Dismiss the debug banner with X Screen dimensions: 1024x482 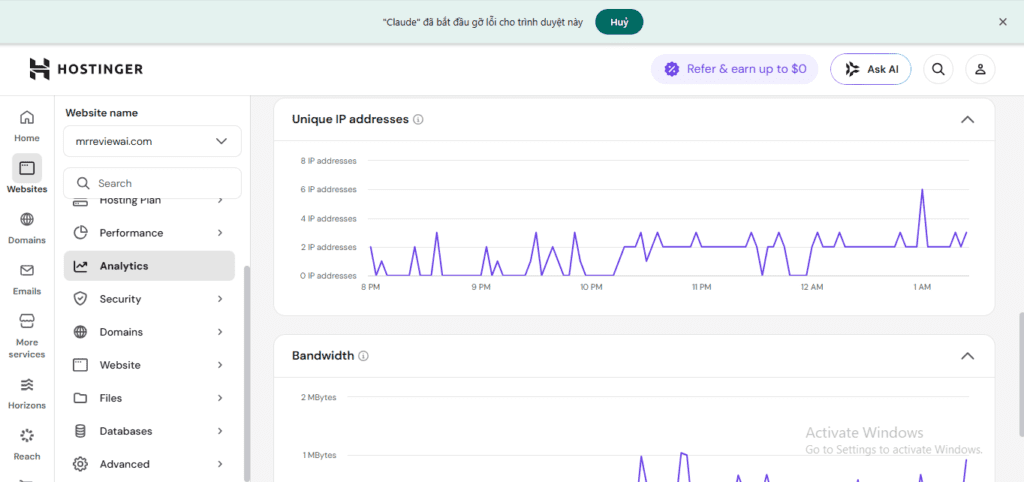pyautogui.click(x=1003, y=22)
